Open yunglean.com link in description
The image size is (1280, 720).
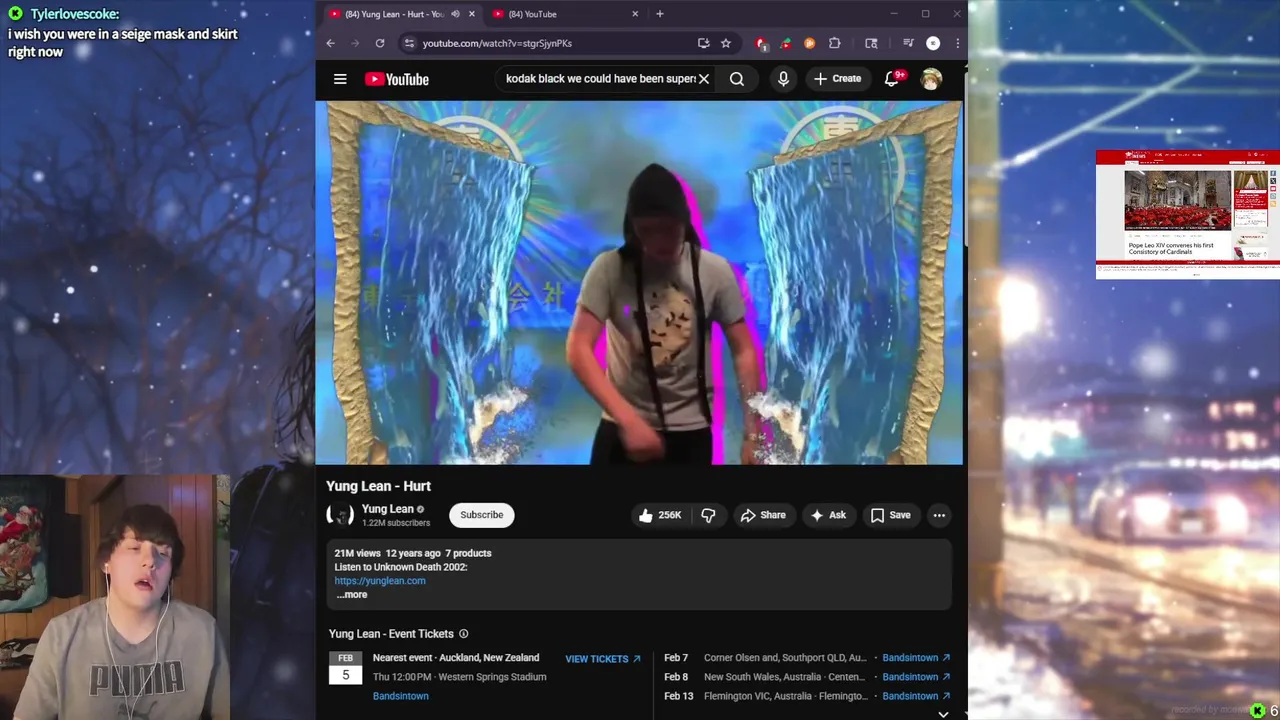tap(380, 581)
